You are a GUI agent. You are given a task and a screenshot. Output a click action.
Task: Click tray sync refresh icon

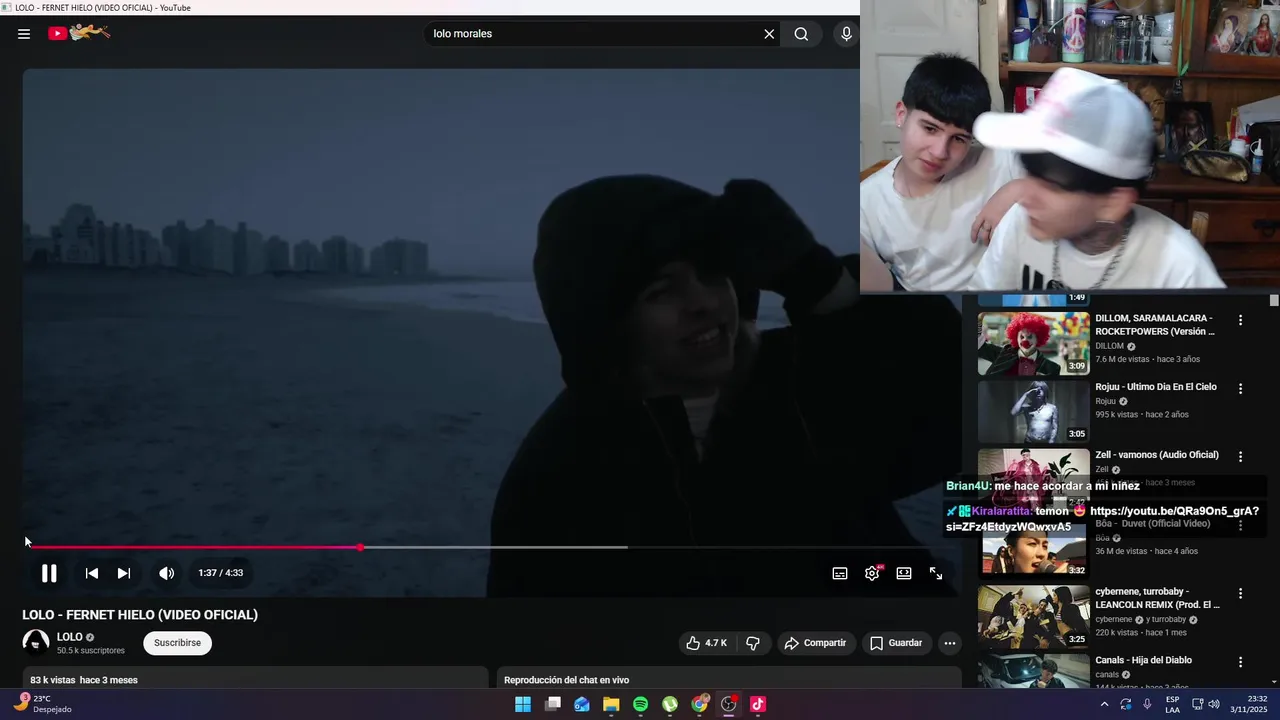[1126, 704]
